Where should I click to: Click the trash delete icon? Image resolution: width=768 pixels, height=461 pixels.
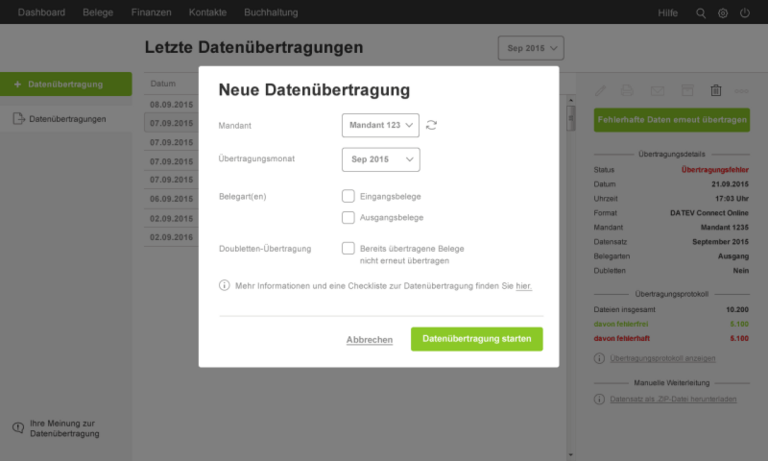point(716,91)
